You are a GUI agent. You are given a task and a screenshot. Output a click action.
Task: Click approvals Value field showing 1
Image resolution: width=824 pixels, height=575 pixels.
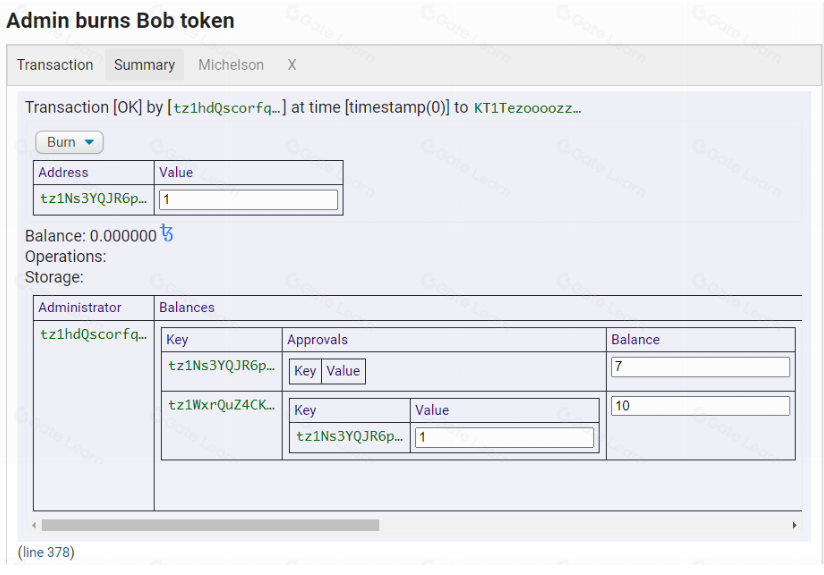504,437
